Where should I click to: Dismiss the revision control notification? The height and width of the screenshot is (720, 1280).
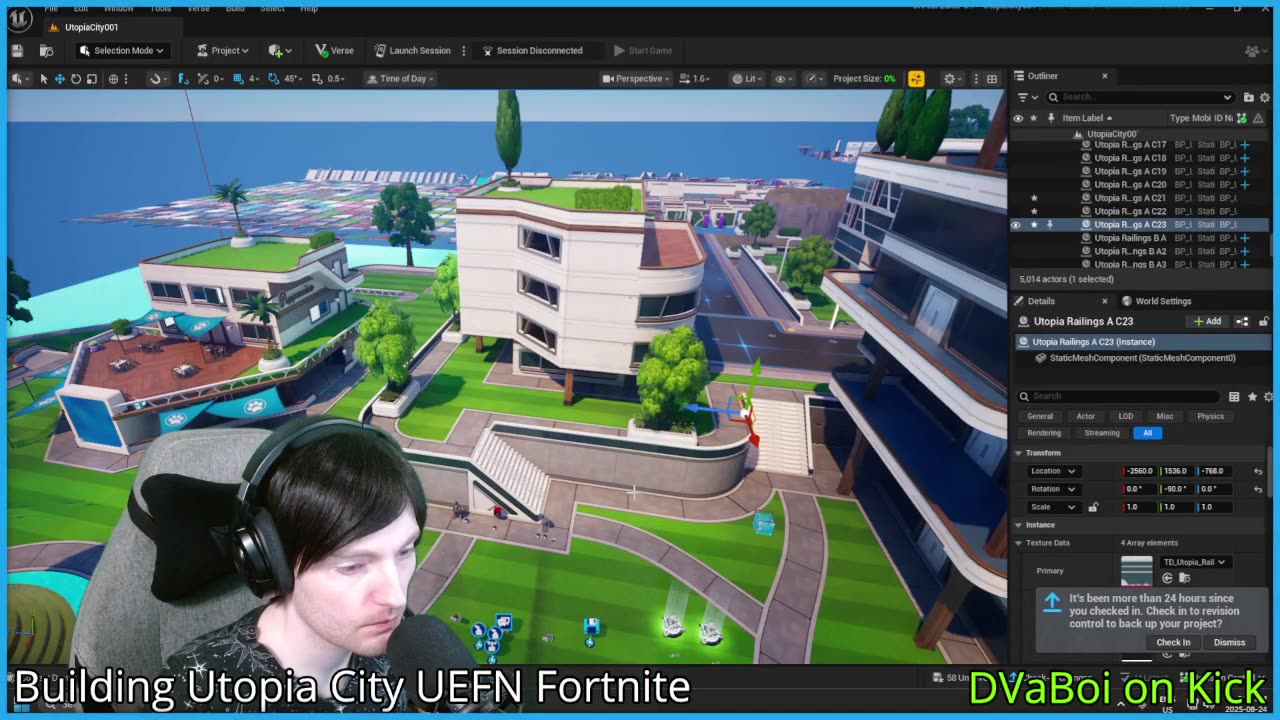tap(1229, 642)
